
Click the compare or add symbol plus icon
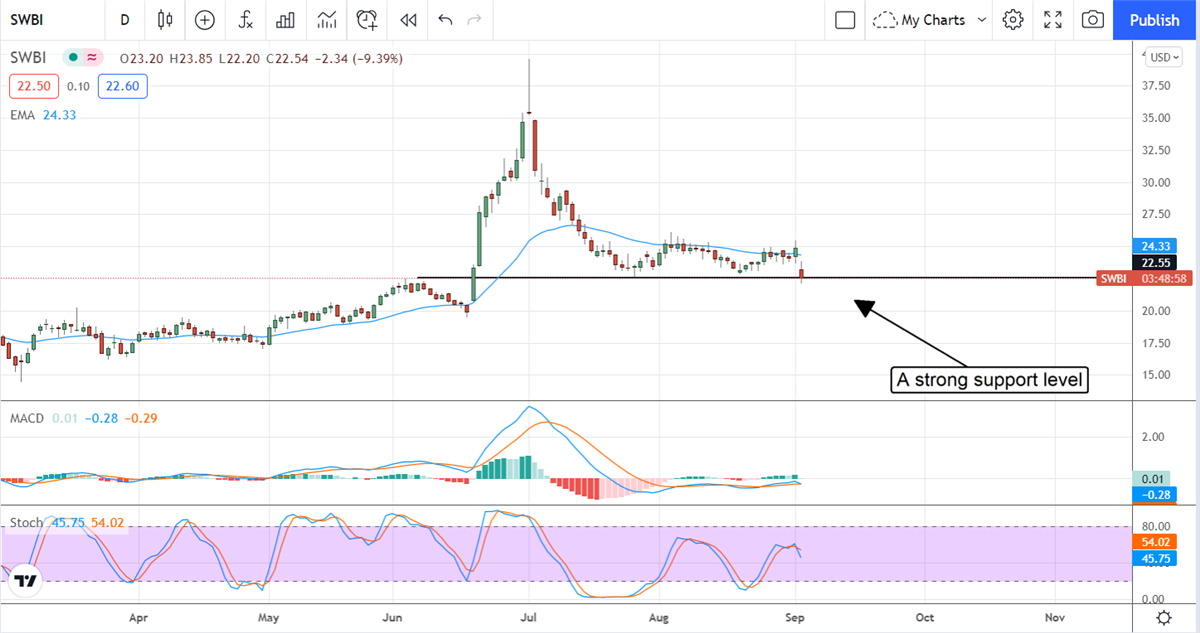click(205, 19)
